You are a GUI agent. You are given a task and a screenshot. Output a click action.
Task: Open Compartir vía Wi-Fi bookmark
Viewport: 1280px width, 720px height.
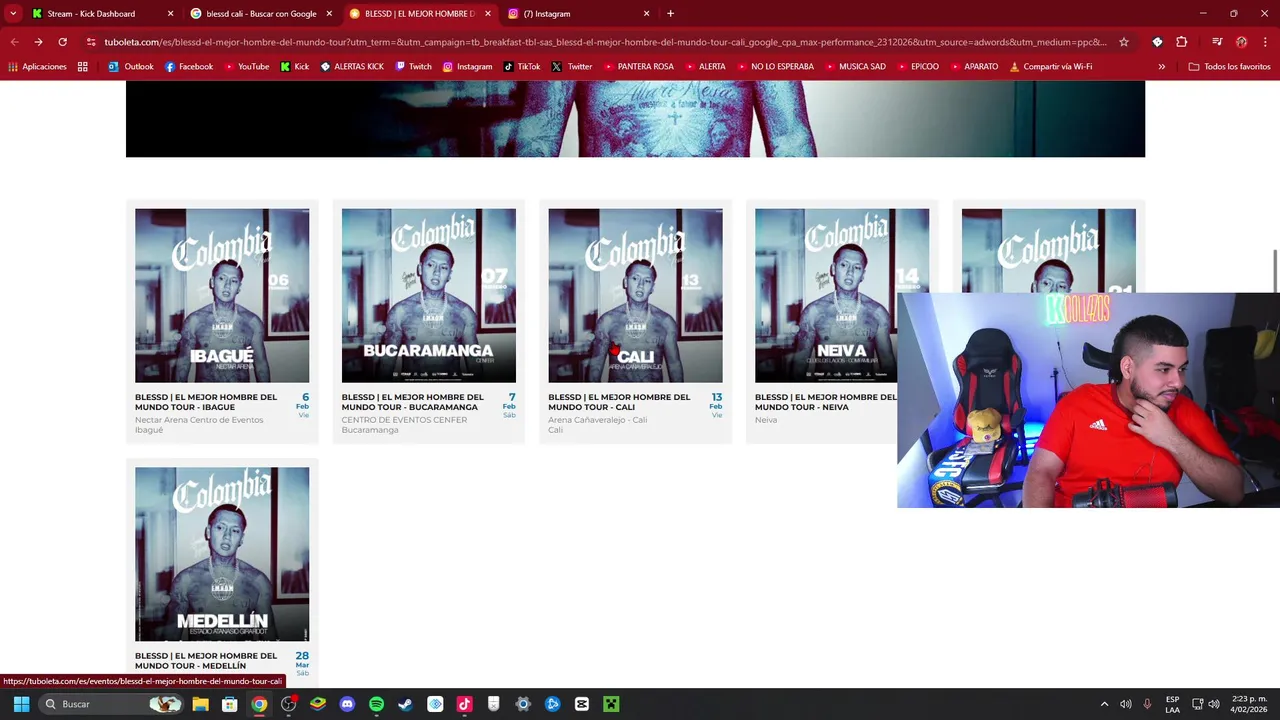point(1050,67)
